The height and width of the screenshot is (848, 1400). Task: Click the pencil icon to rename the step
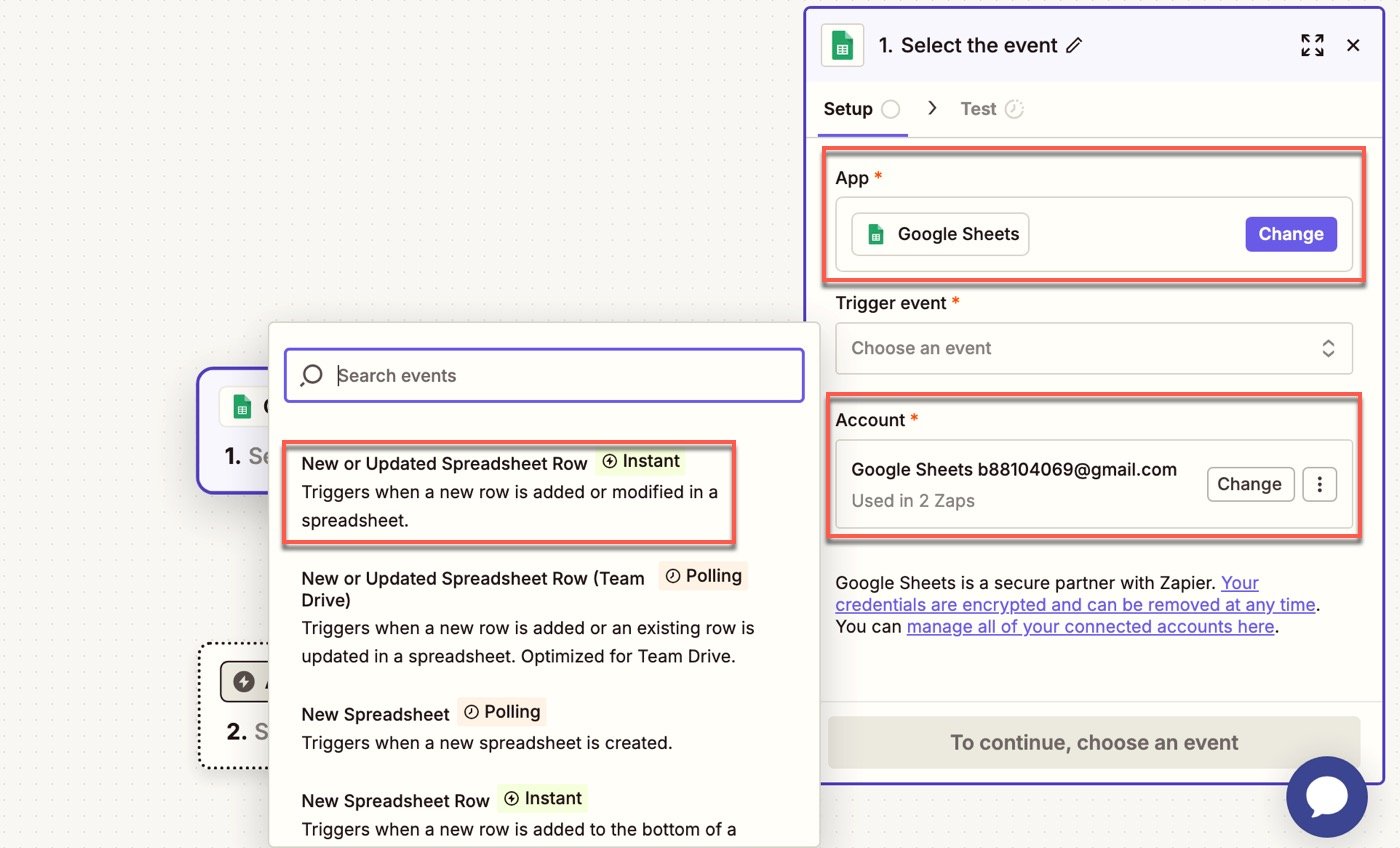pyautogui.click(x=1075, y=45)
